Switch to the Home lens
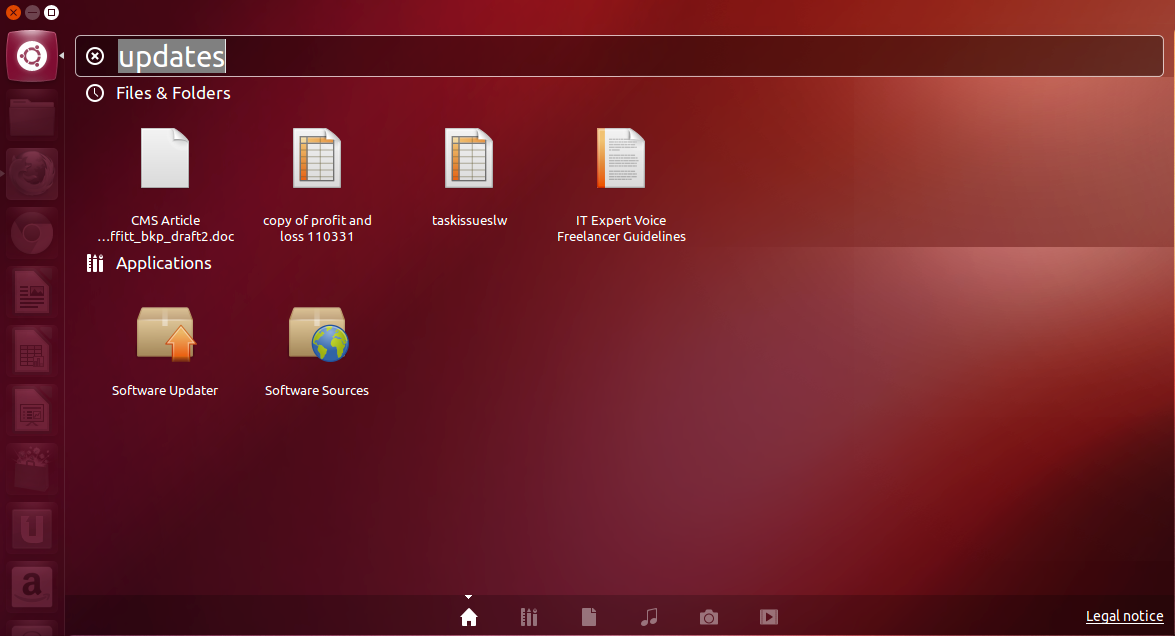Screen dimensions: 1175x636 pyautogui.click(x=469, y=617)
